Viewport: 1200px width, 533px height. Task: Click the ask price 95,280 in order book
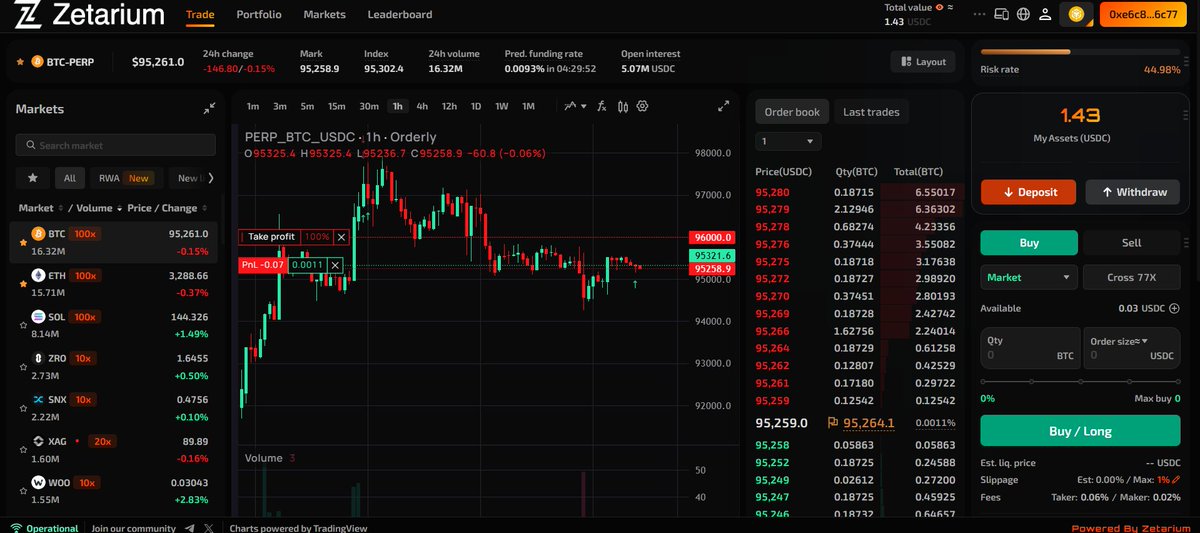pos(772,192)
